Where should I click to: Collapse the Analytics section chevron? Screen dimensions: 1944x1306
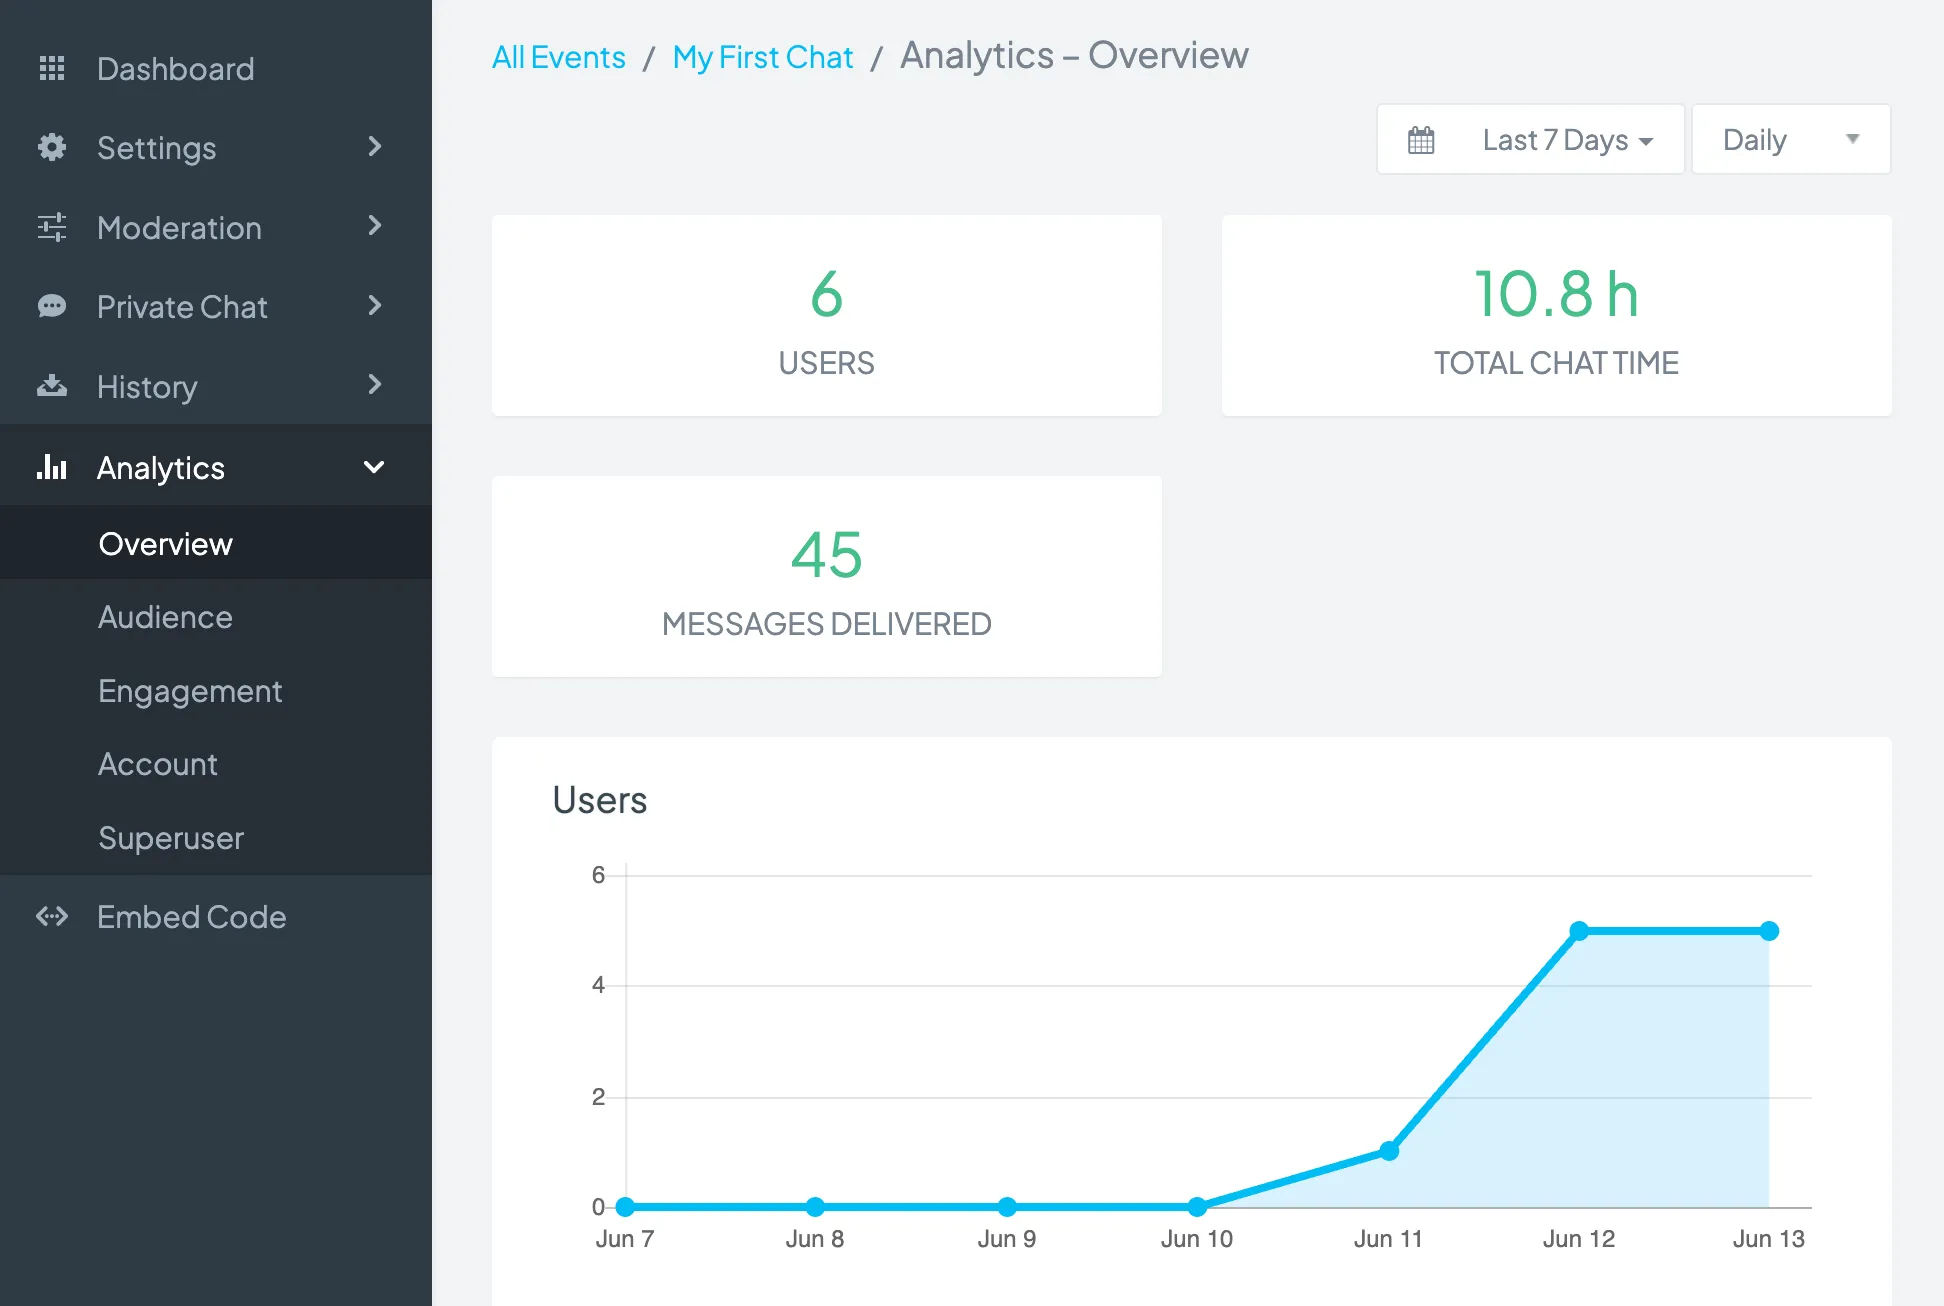tap(374, 467)
